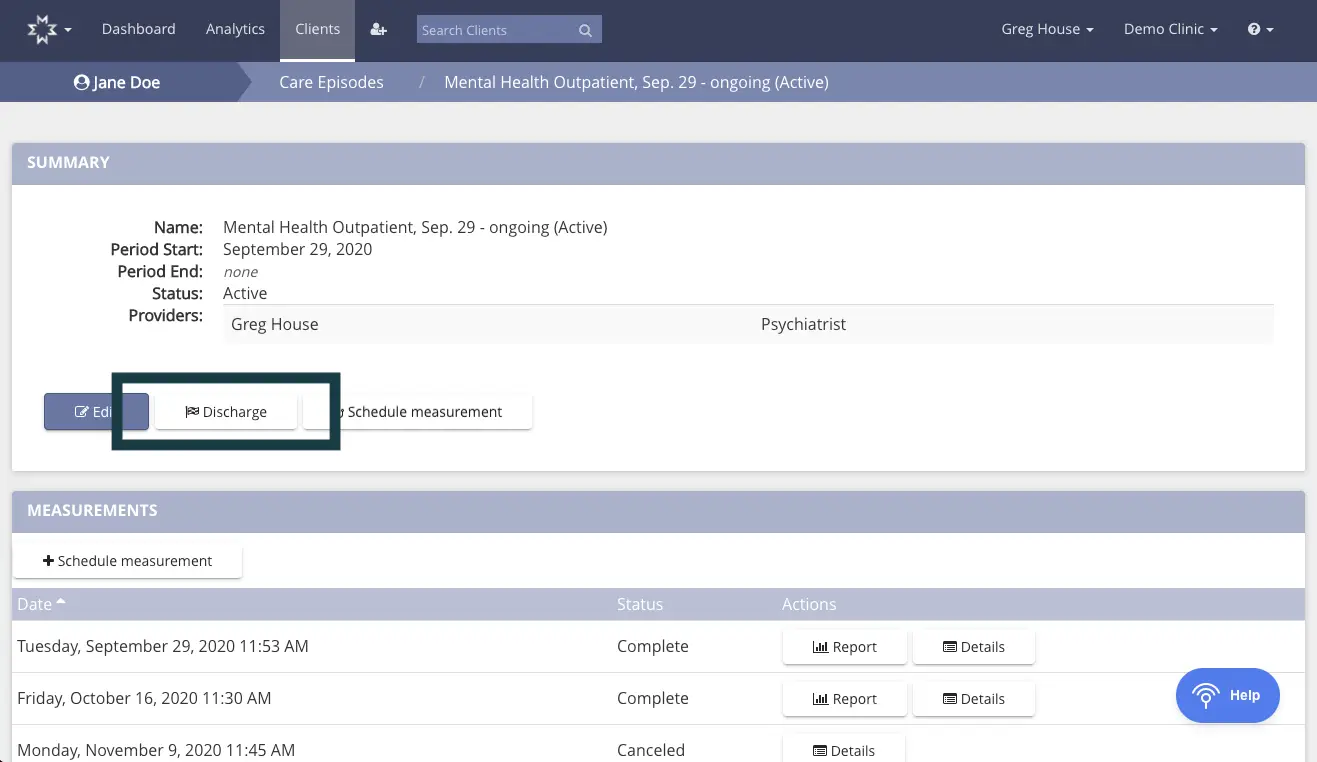Open the question mark help dropdown
The height and width of the screenshot is (762, 1317).
pos(1259,29)
